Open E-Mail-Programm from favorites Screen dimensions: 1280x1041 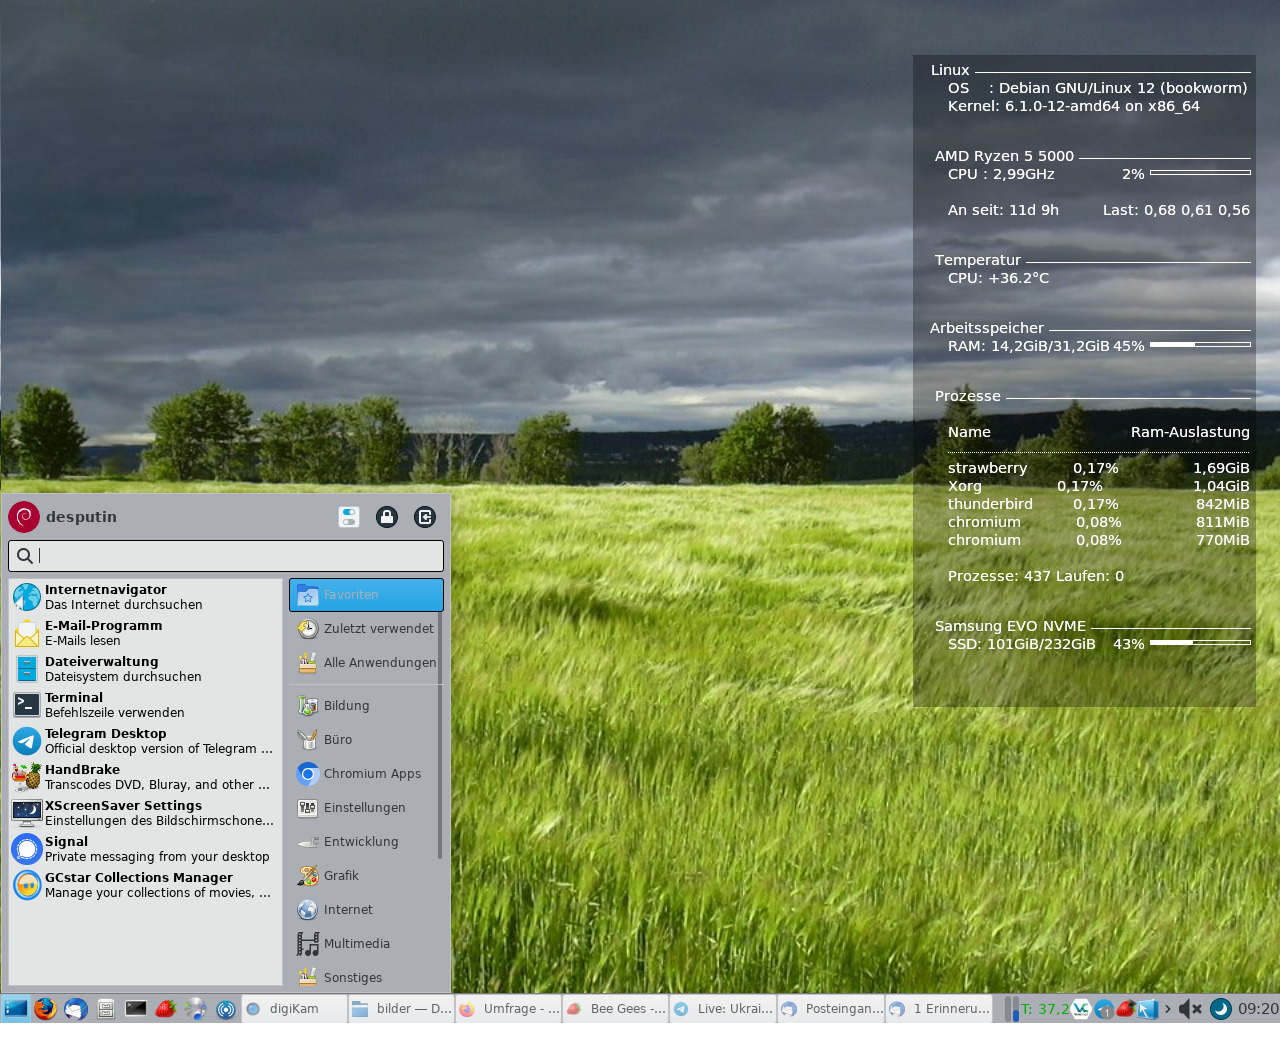click(146, 633)
